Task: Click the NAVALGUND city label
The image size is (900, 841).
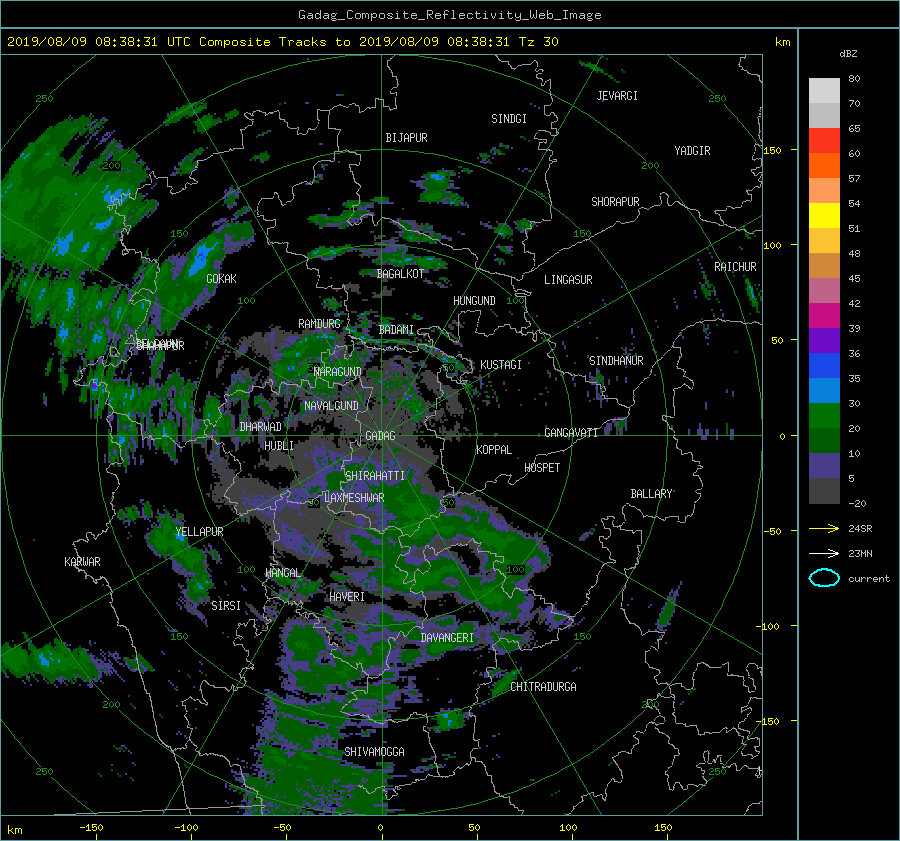Action: (331, 406)
